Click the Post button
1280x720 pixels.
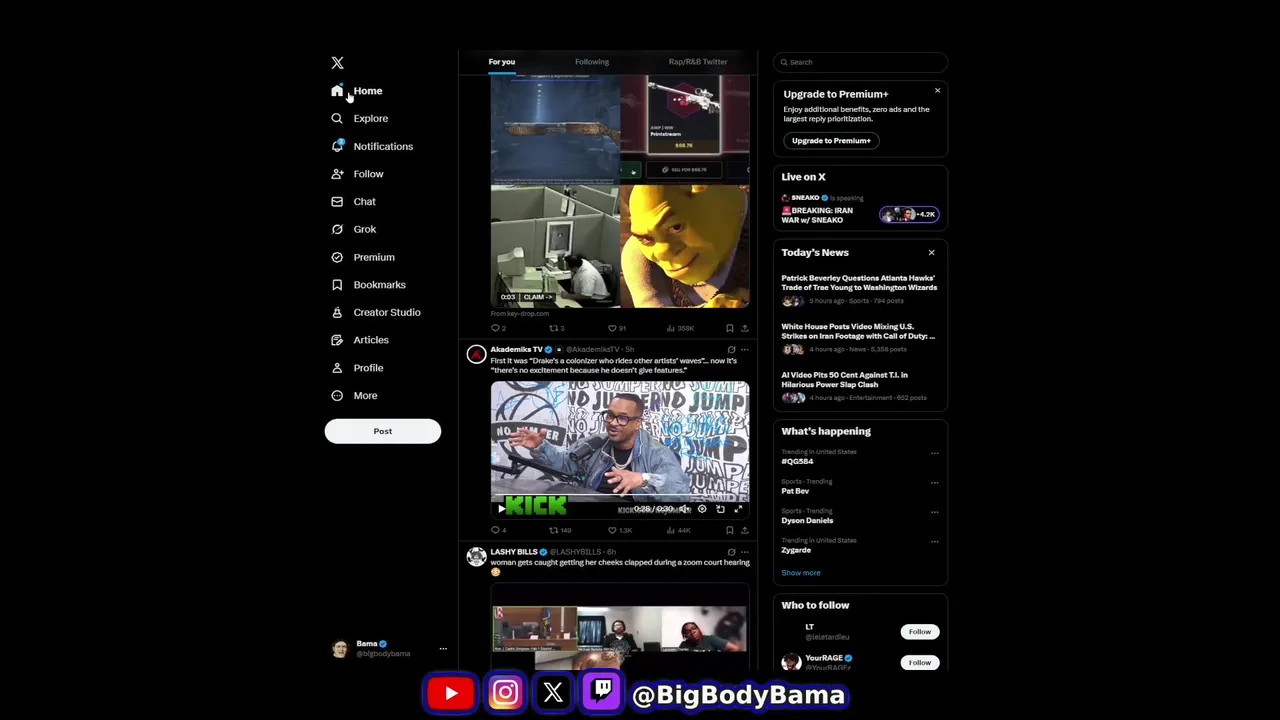pos(382,431)
